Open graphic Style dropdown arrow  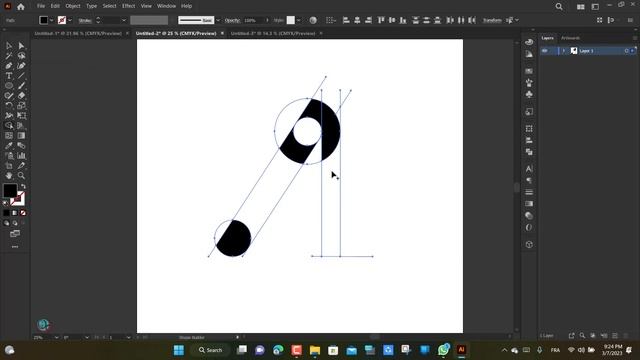point(298,20)
